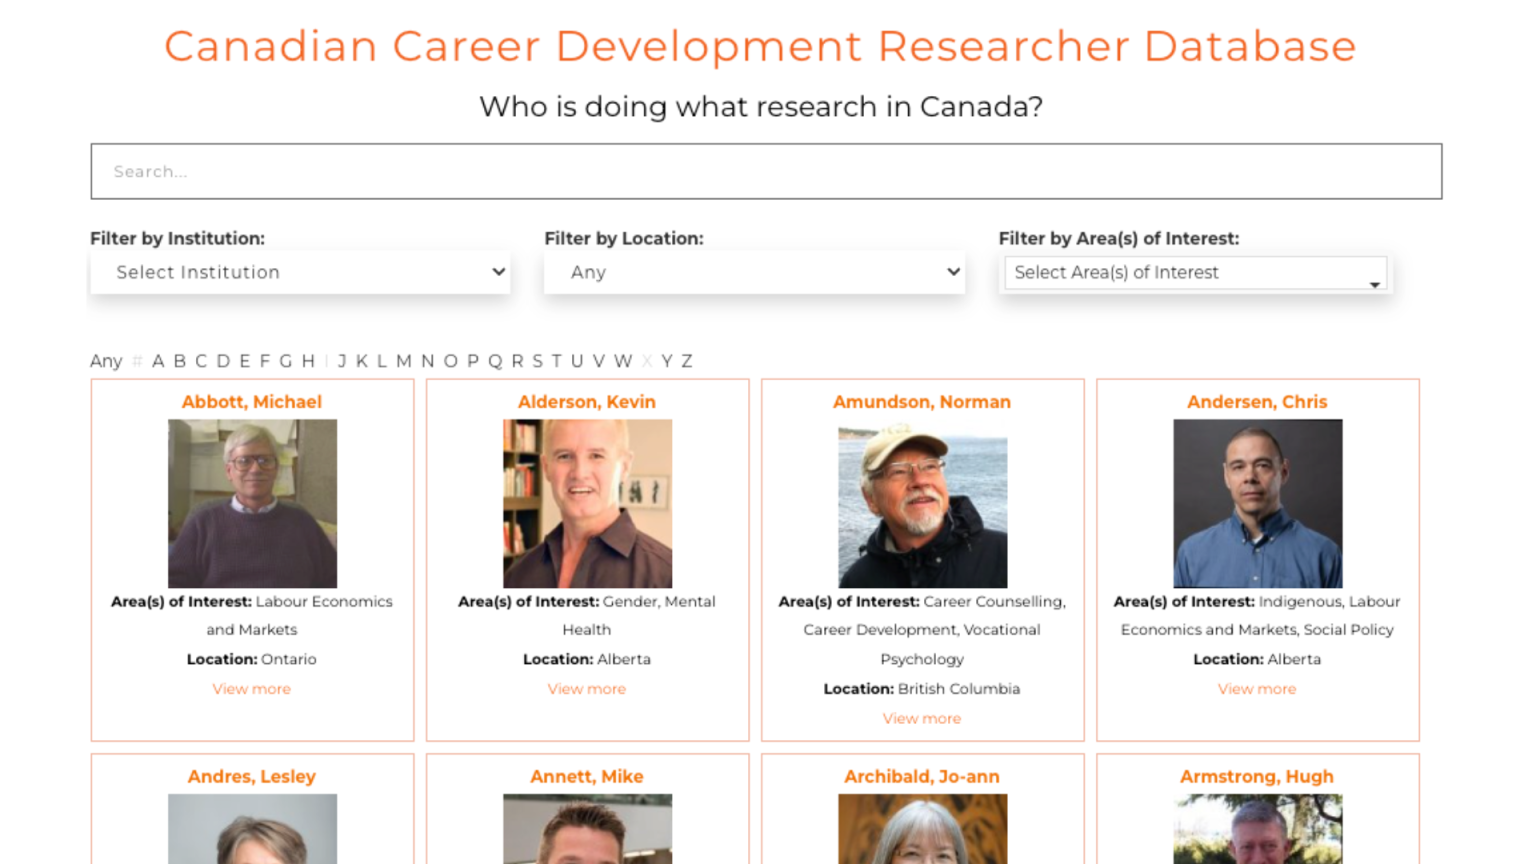Click View more under Andersen, Chris

[1256, 689]
